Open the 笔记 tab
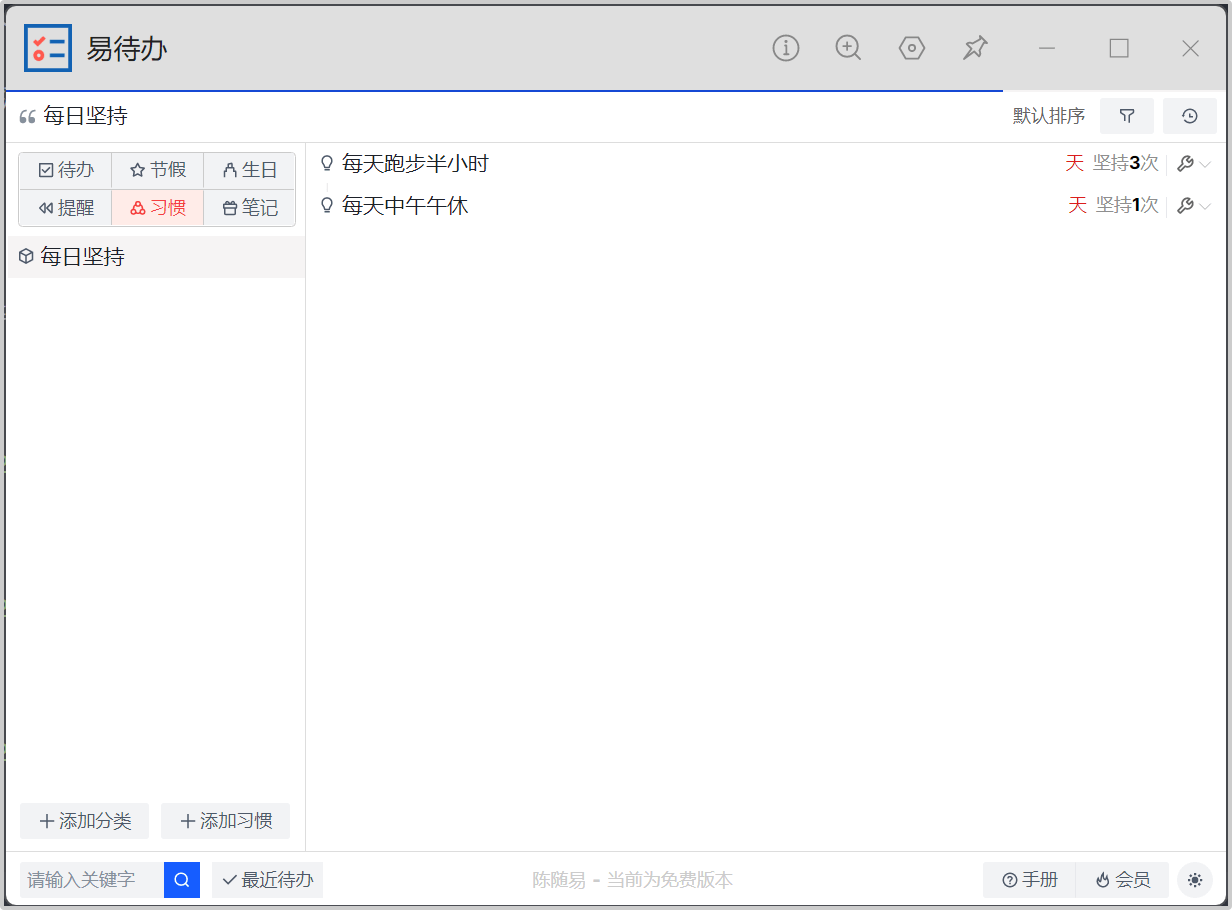Viewport: 1232px width, 910px height. coord(250,208)
